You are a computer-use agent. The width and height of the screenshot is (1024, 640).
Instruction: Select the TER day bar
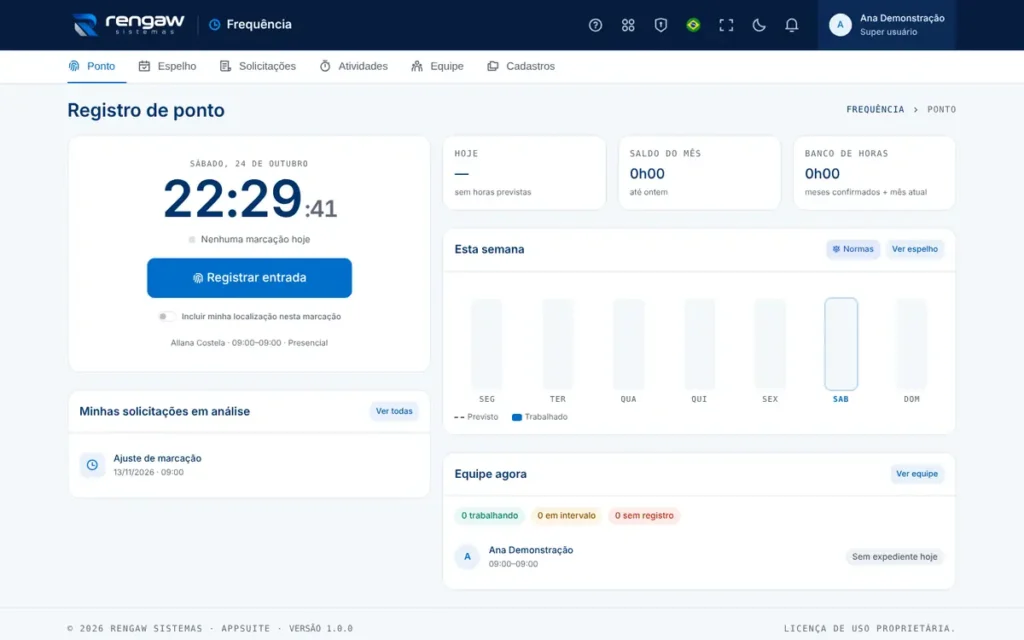[x=557, y=344]
